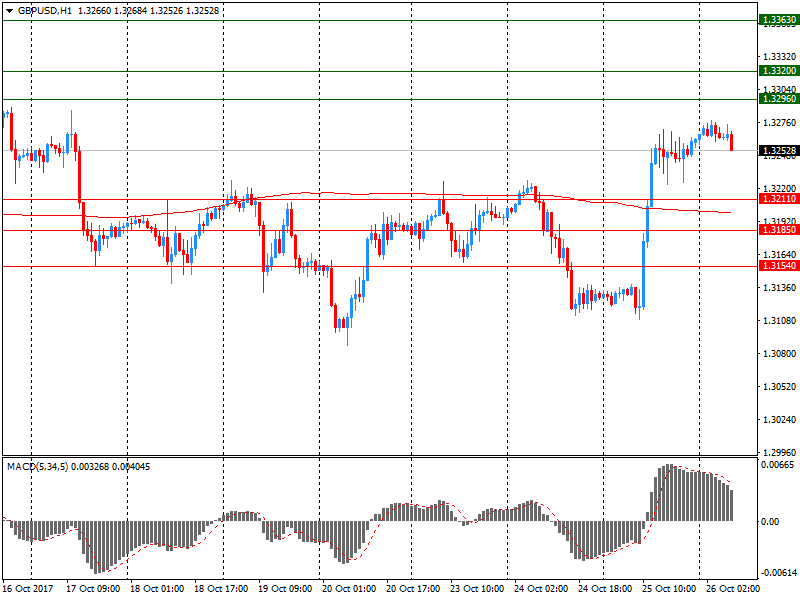Viewport: 800px width, 600px height.
Task: Select the 24 Oct 02:00 time axis label
Action: 541,589
